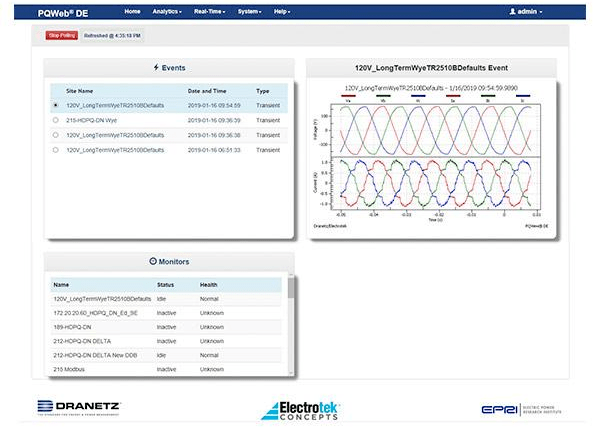Go to the Home menu item
Viewport: 600px width, 436px height.
coord(132,11)
